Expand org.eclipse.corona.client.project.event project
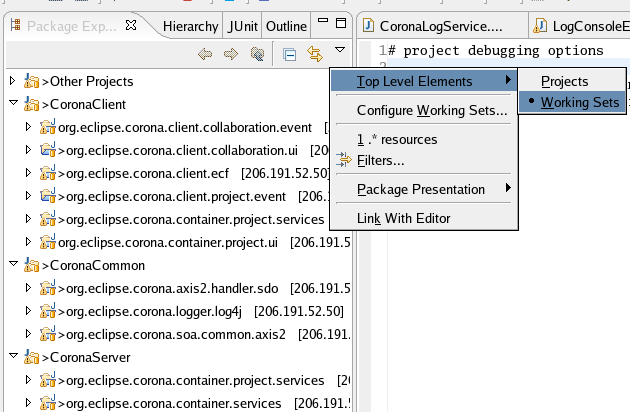Viewport: 630px width, 412px height. tap(28, 196)
